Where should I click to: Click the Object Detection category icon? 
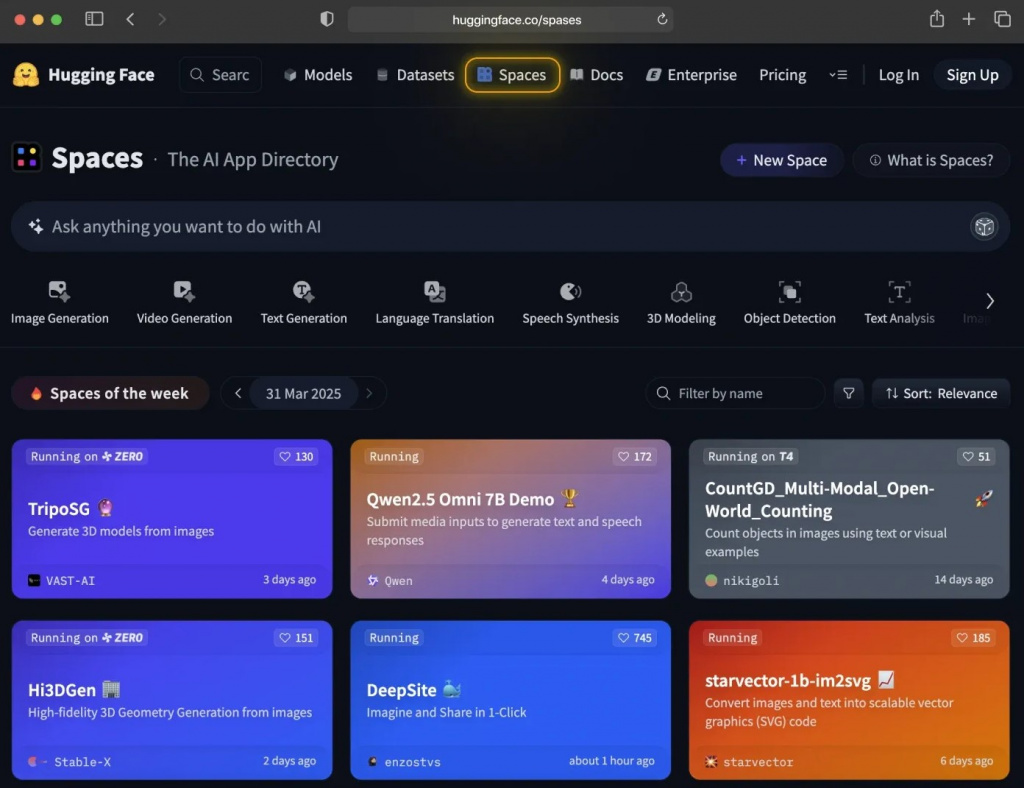(789, 292)
